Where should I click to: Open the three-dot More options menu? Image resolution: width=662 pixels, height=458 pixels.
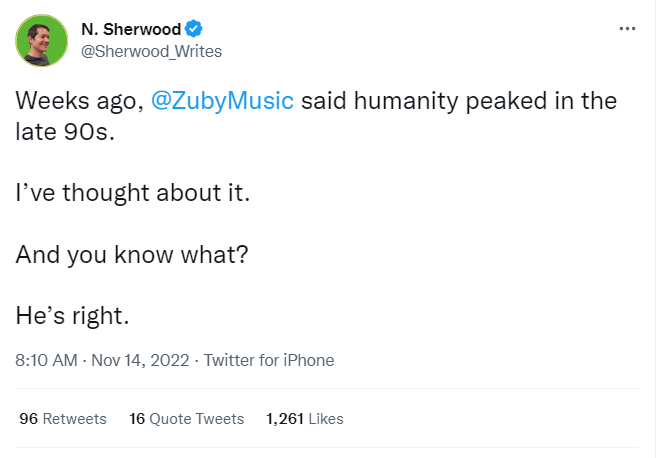point(627,28)
